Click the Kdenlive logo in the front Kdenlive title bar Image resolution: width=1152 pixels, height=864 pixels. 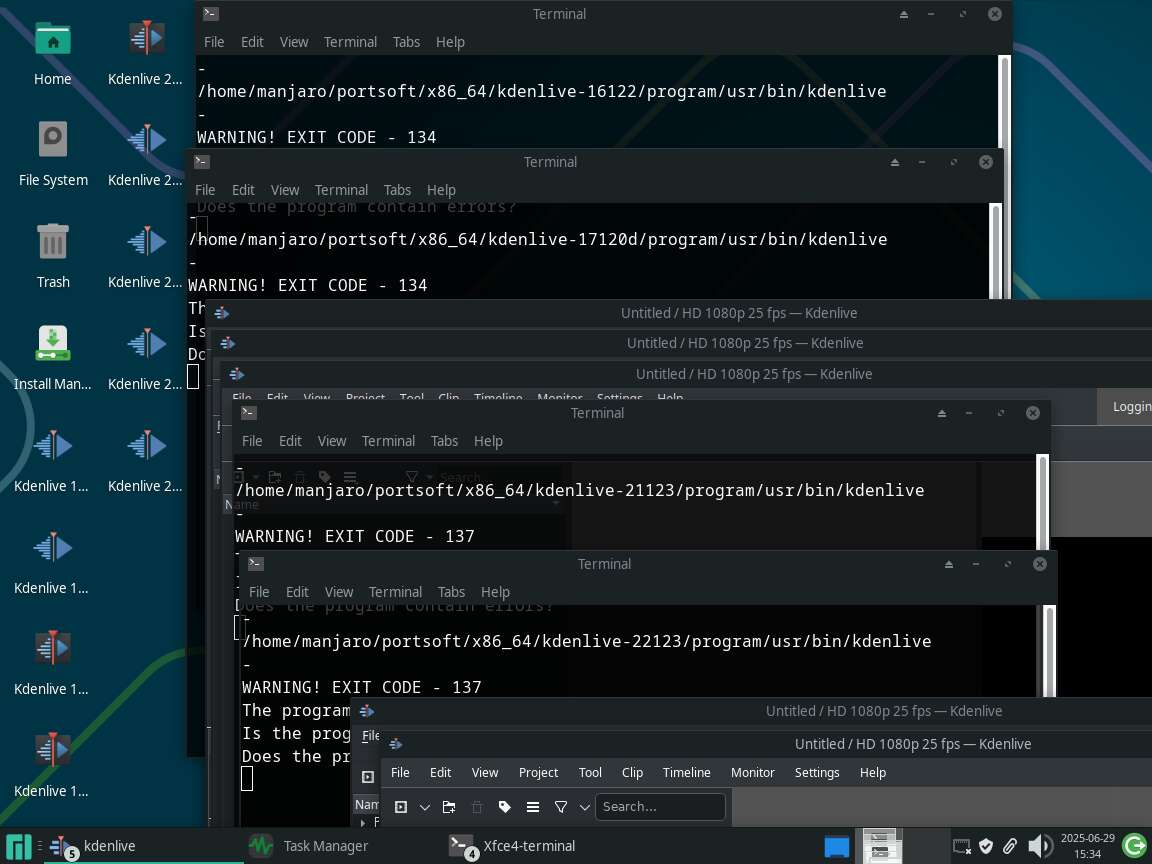pos(395,744)
